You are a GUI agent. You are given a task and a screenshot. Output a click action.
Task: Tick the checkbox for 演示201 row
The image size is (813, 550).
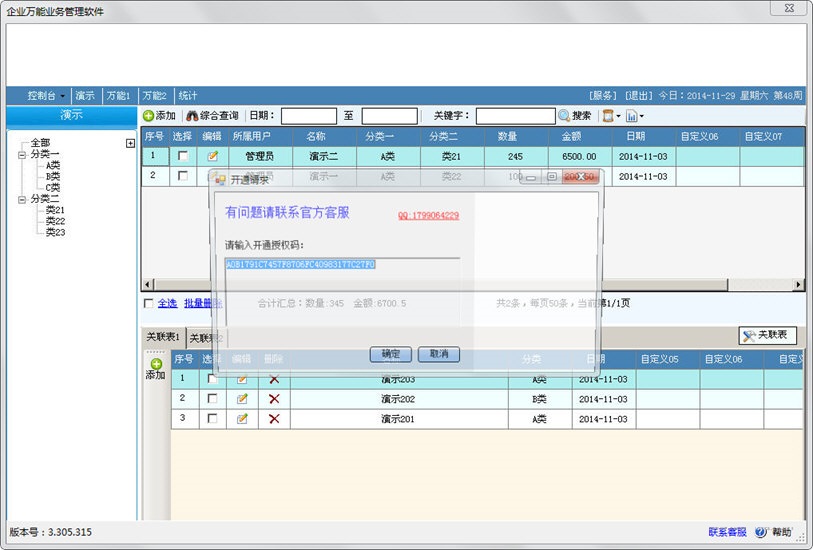coord(212,418)
